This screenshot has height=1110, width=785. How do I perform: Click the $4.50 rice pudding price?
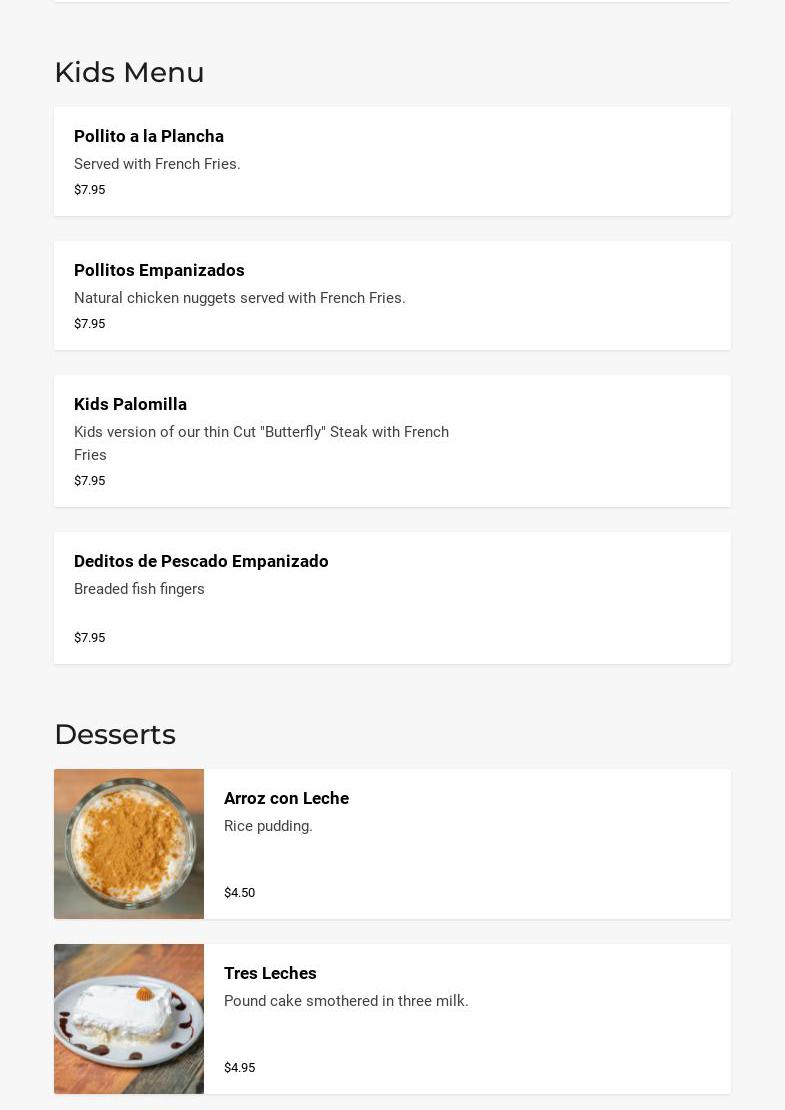click(x=239, y=892)
